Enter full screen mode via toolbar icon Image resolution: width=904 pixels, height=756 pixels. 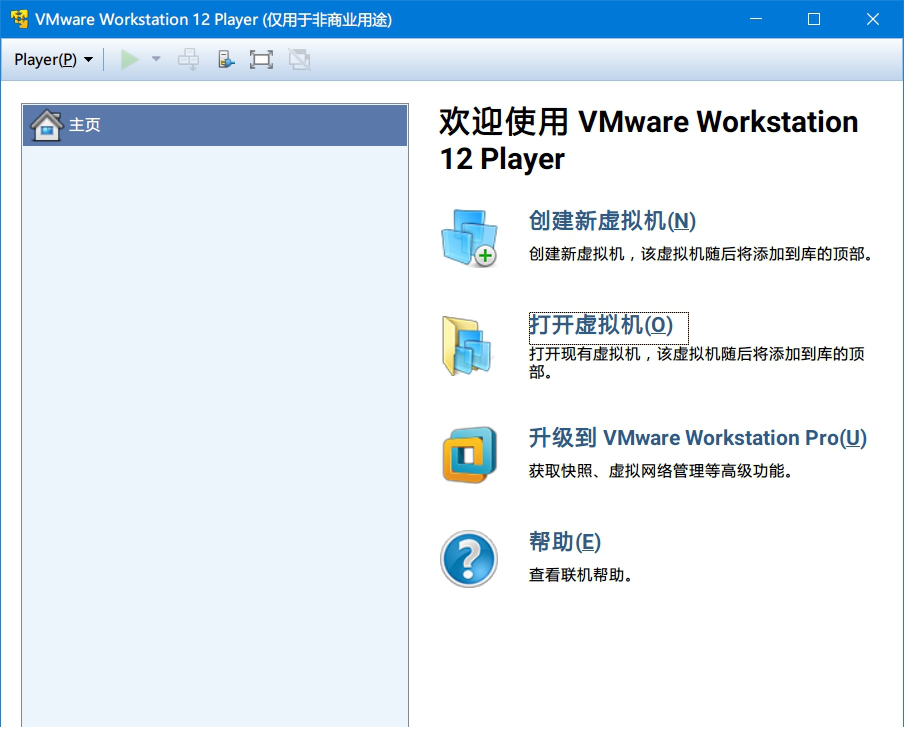click(261, 59)
